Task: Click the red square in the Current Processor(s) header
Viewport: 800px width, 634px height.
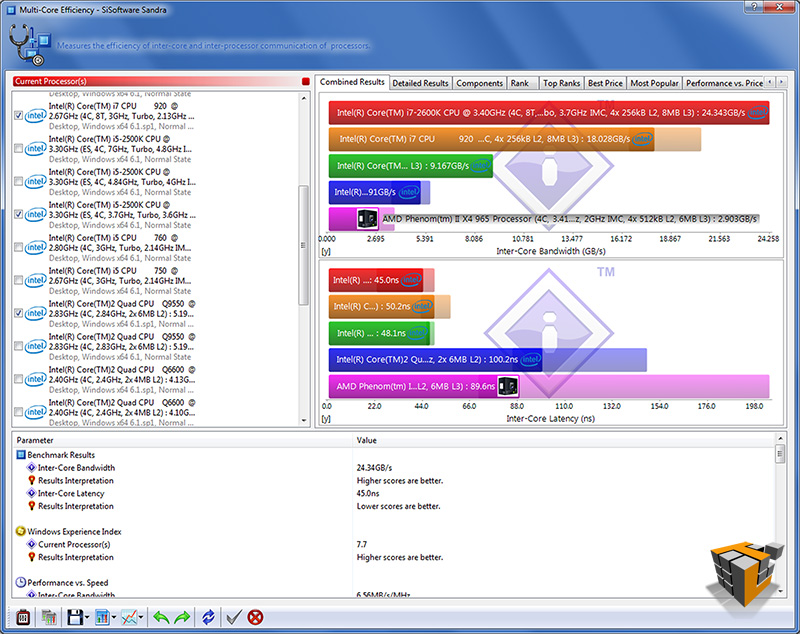Action: [x=306, y=81]
